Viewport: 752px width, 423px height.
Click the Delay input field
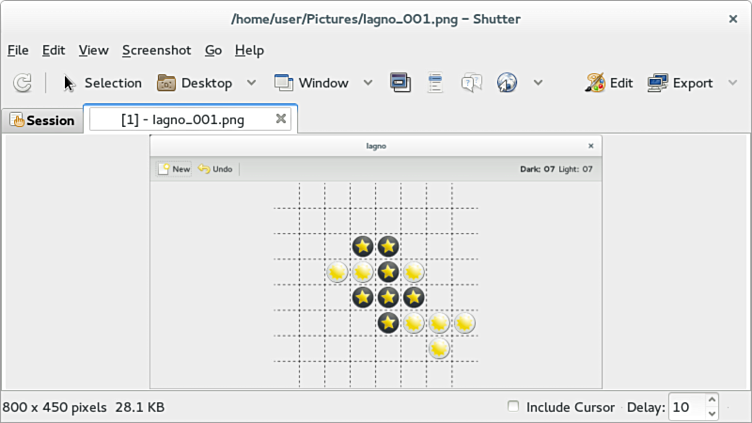point(686,407)
